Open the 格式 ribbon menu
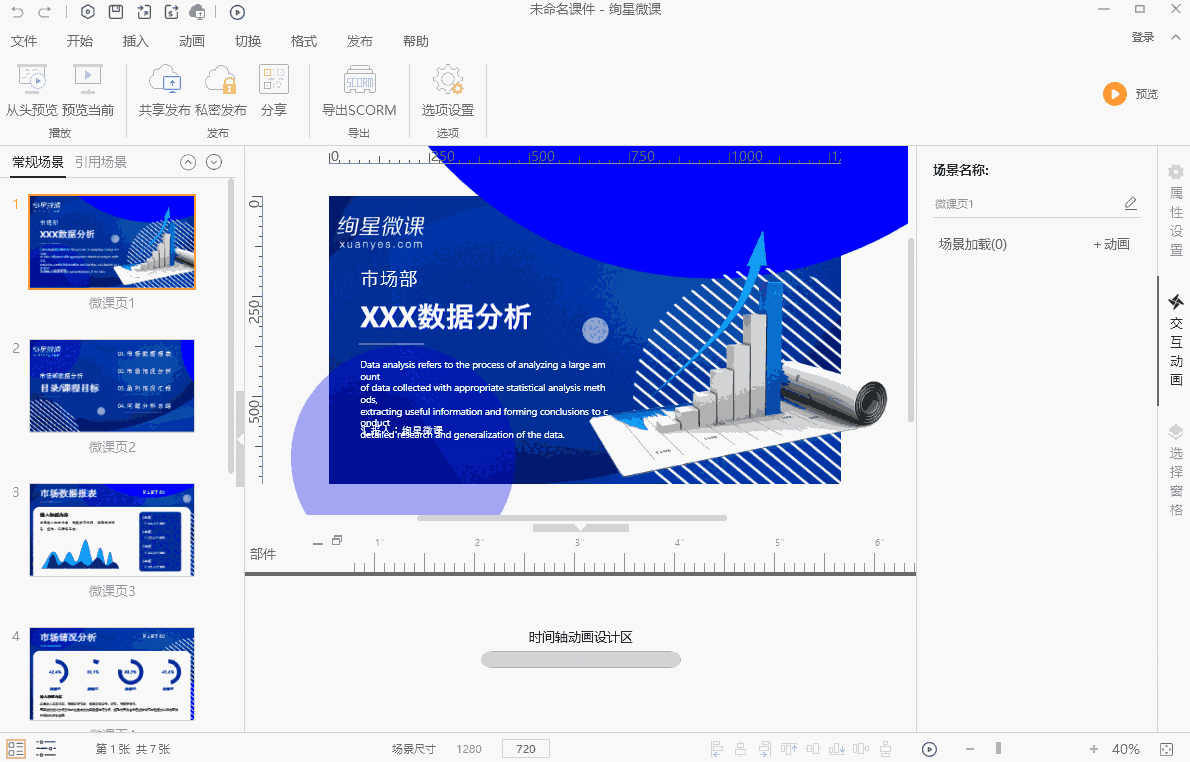This screenshot has width=1190, height=762. [302, 41]
